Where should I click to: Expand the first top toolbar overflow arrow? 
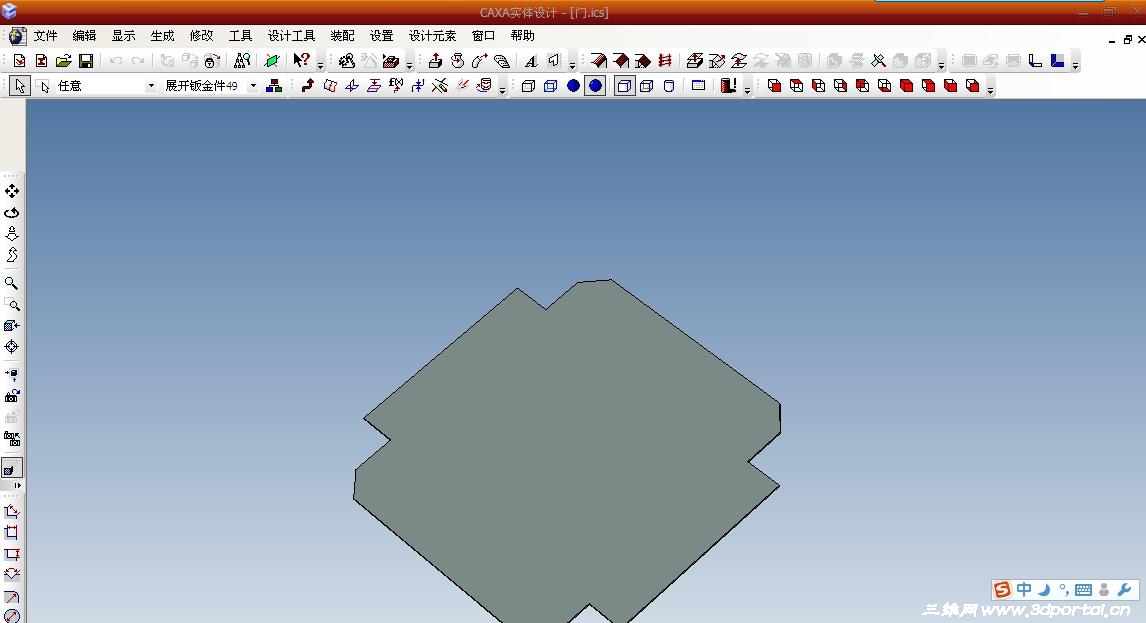point(320,66)
